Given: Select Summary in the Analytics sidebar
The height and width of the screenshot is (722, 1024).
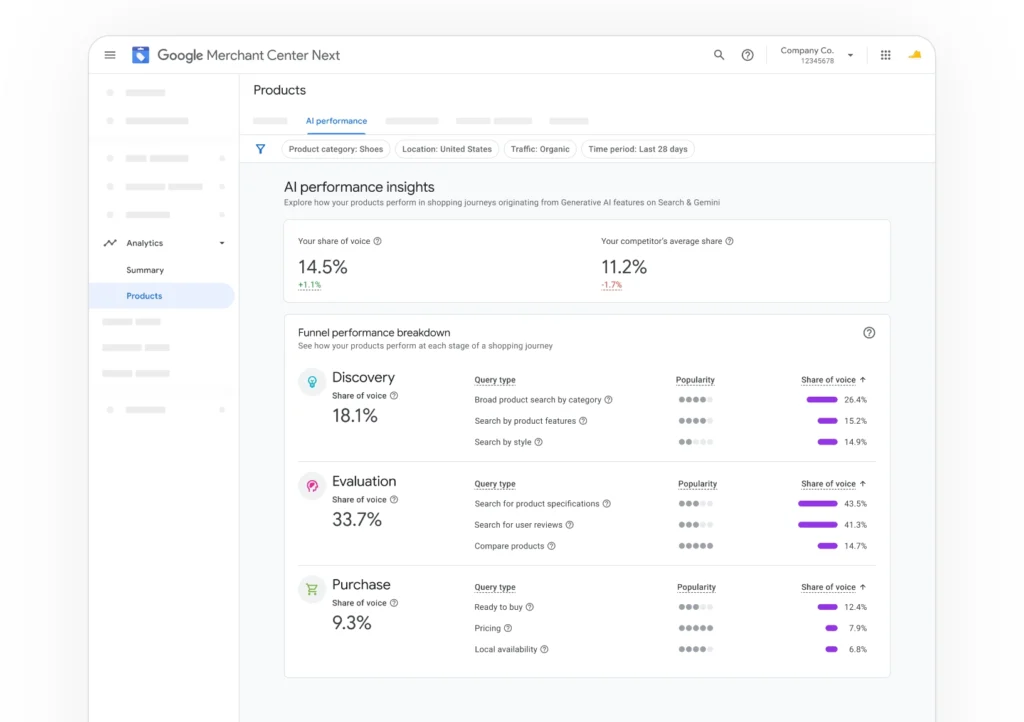Looking at the screenshot, I should click(x=145, y=270).
